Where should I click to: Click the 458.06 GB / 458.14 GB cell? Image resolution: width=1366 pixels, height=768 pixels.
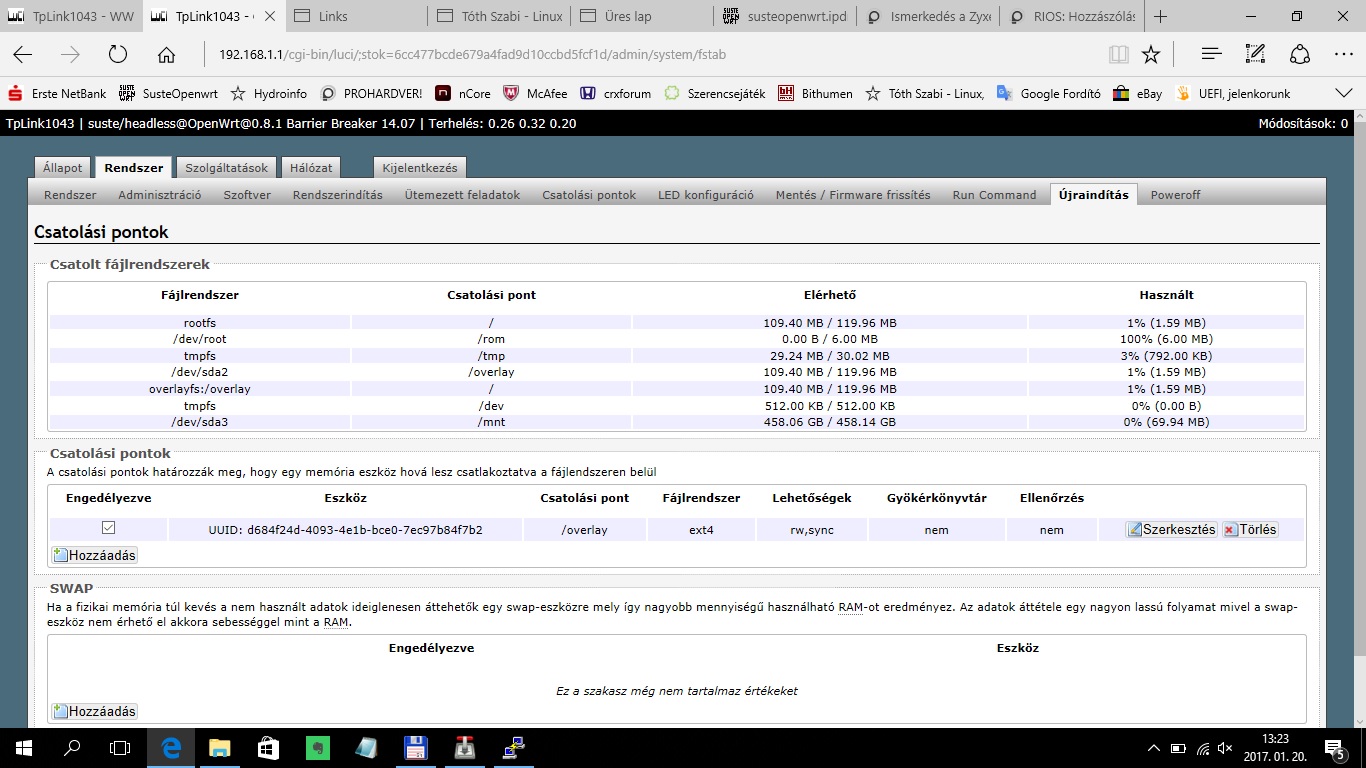tap(830, 422)
